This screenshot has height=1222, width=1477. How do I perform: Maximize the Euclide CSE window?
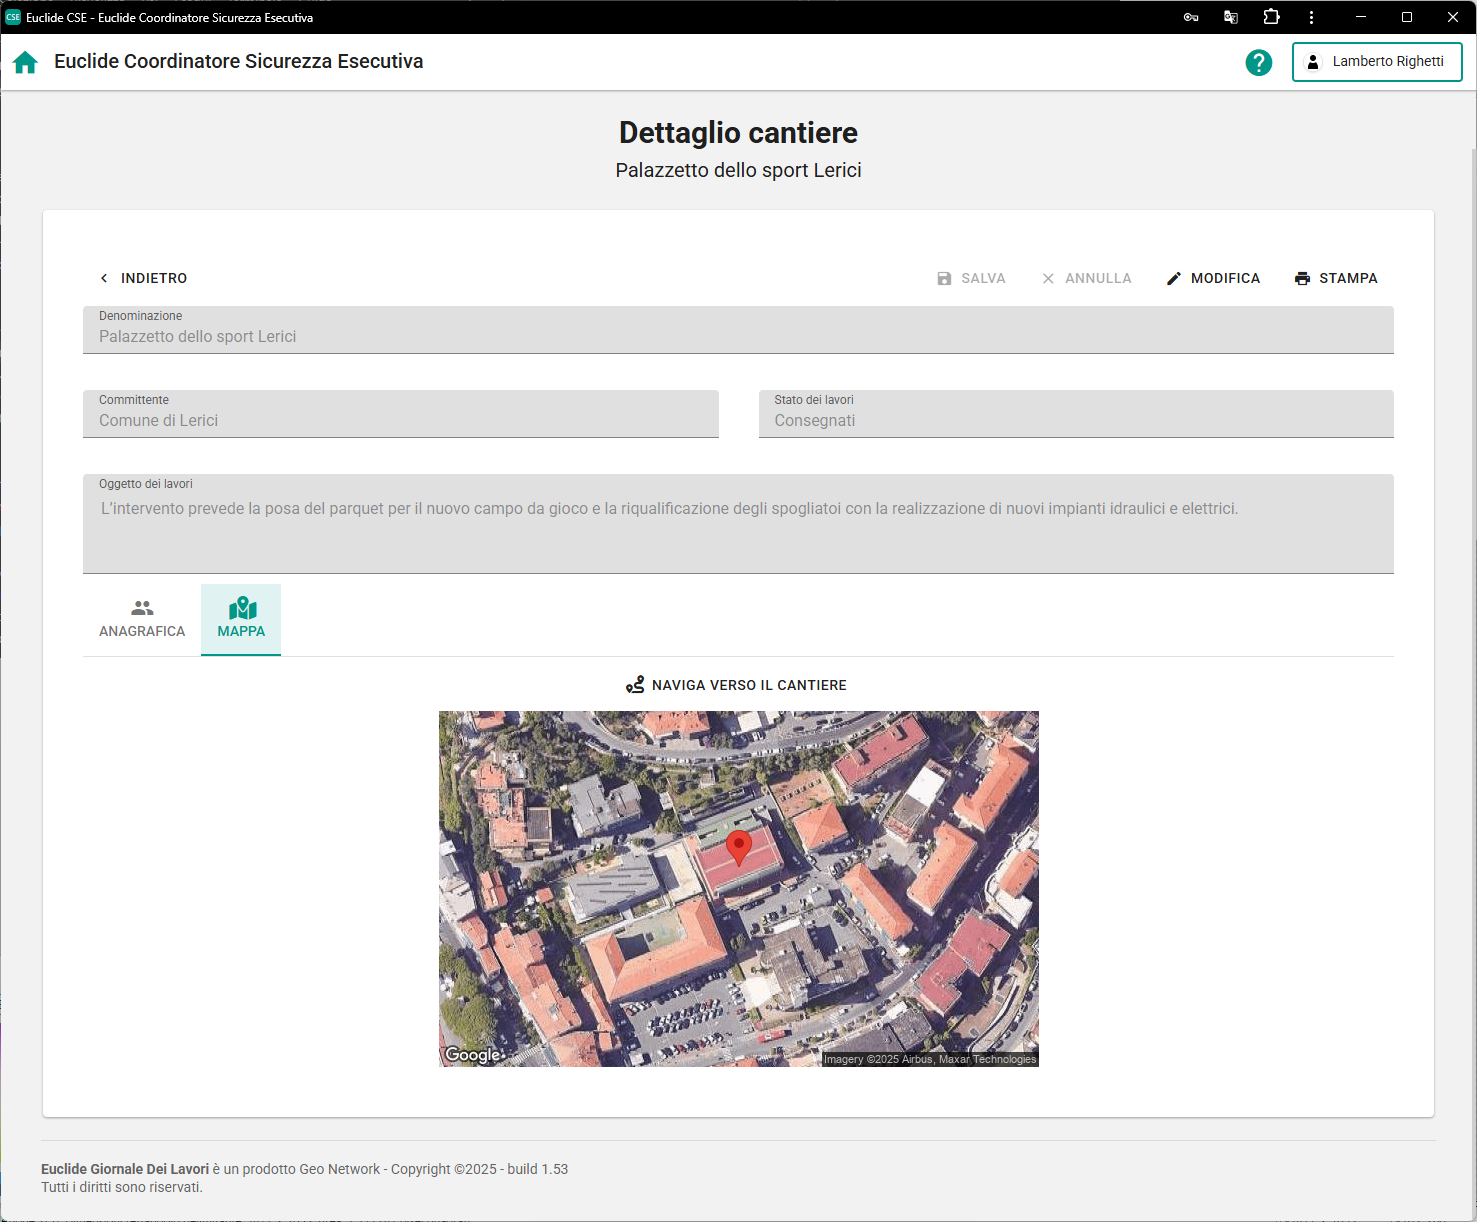[x=1406, y=17]
